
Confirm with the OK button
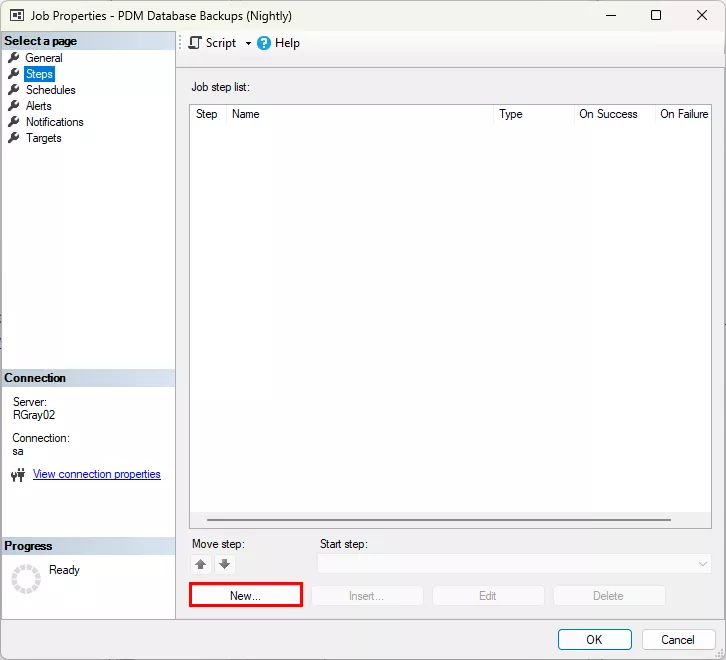coord(595,640)
